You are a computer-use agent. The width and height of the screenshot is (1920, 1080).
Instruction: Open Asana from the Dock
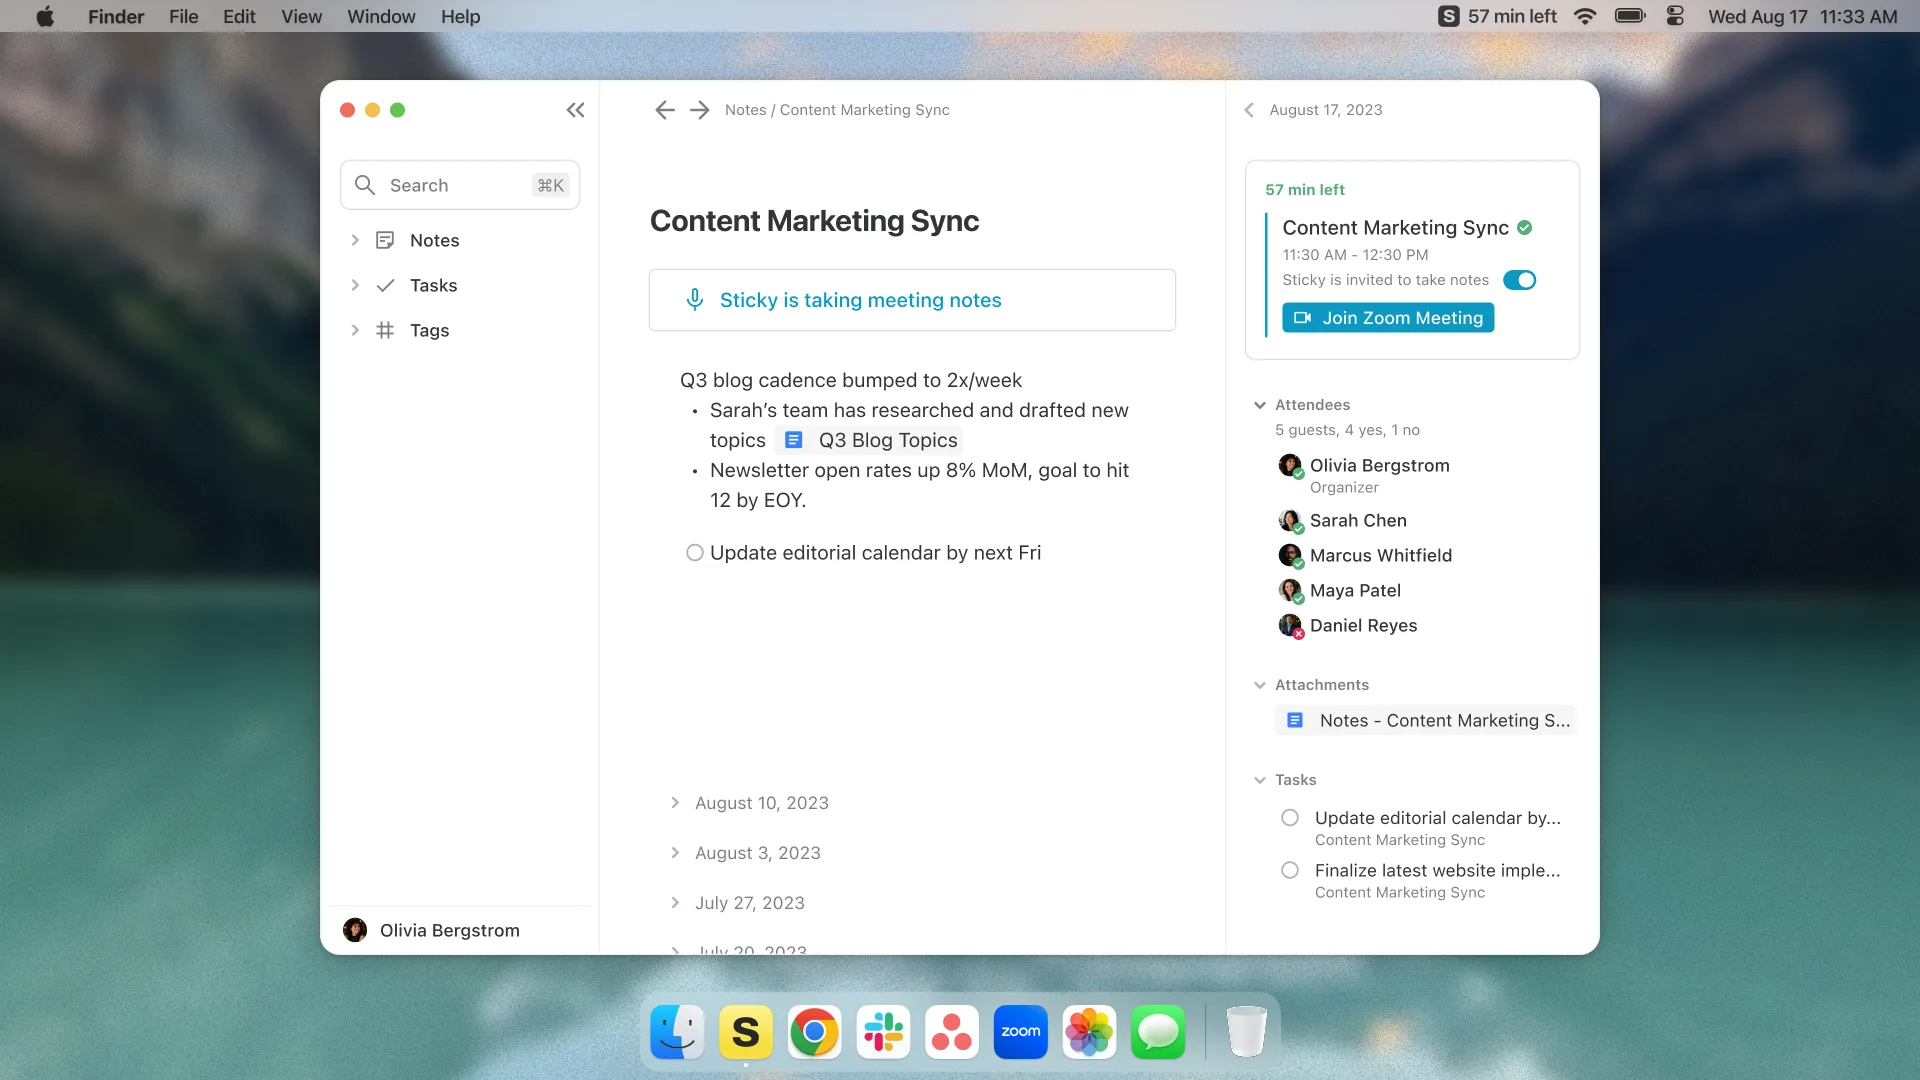pos(952,1032)
